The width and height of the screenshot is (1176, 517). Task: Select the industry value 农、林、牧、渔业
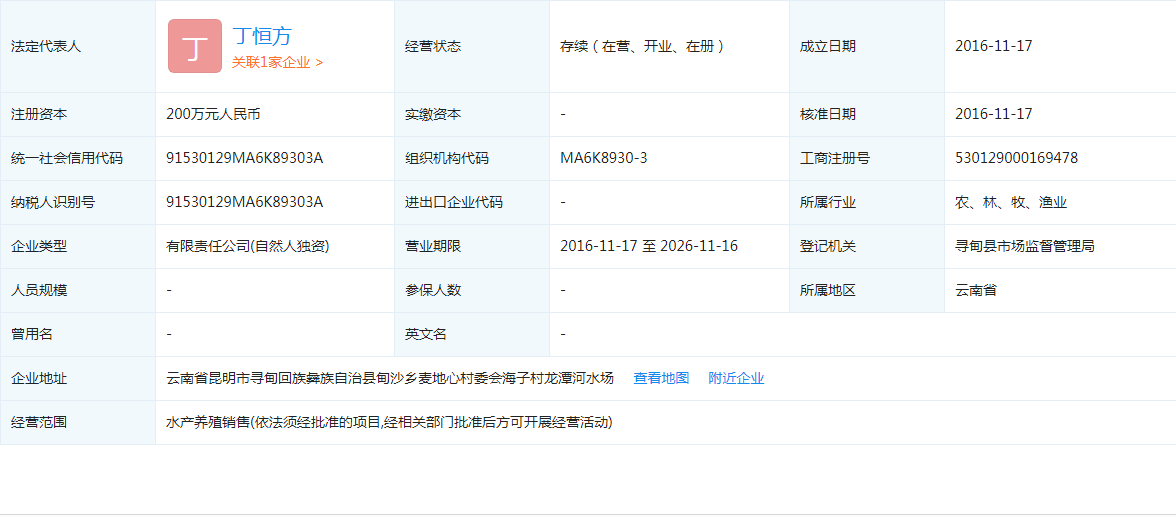tap(1010, 202)
